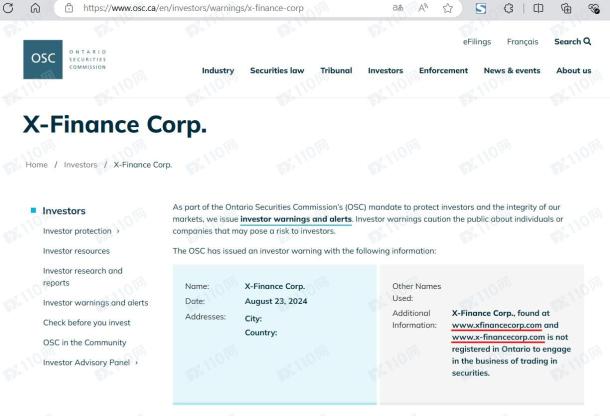Open the Investors top menu
Screen dimensions: 610x416
click(x=386, y=70)
